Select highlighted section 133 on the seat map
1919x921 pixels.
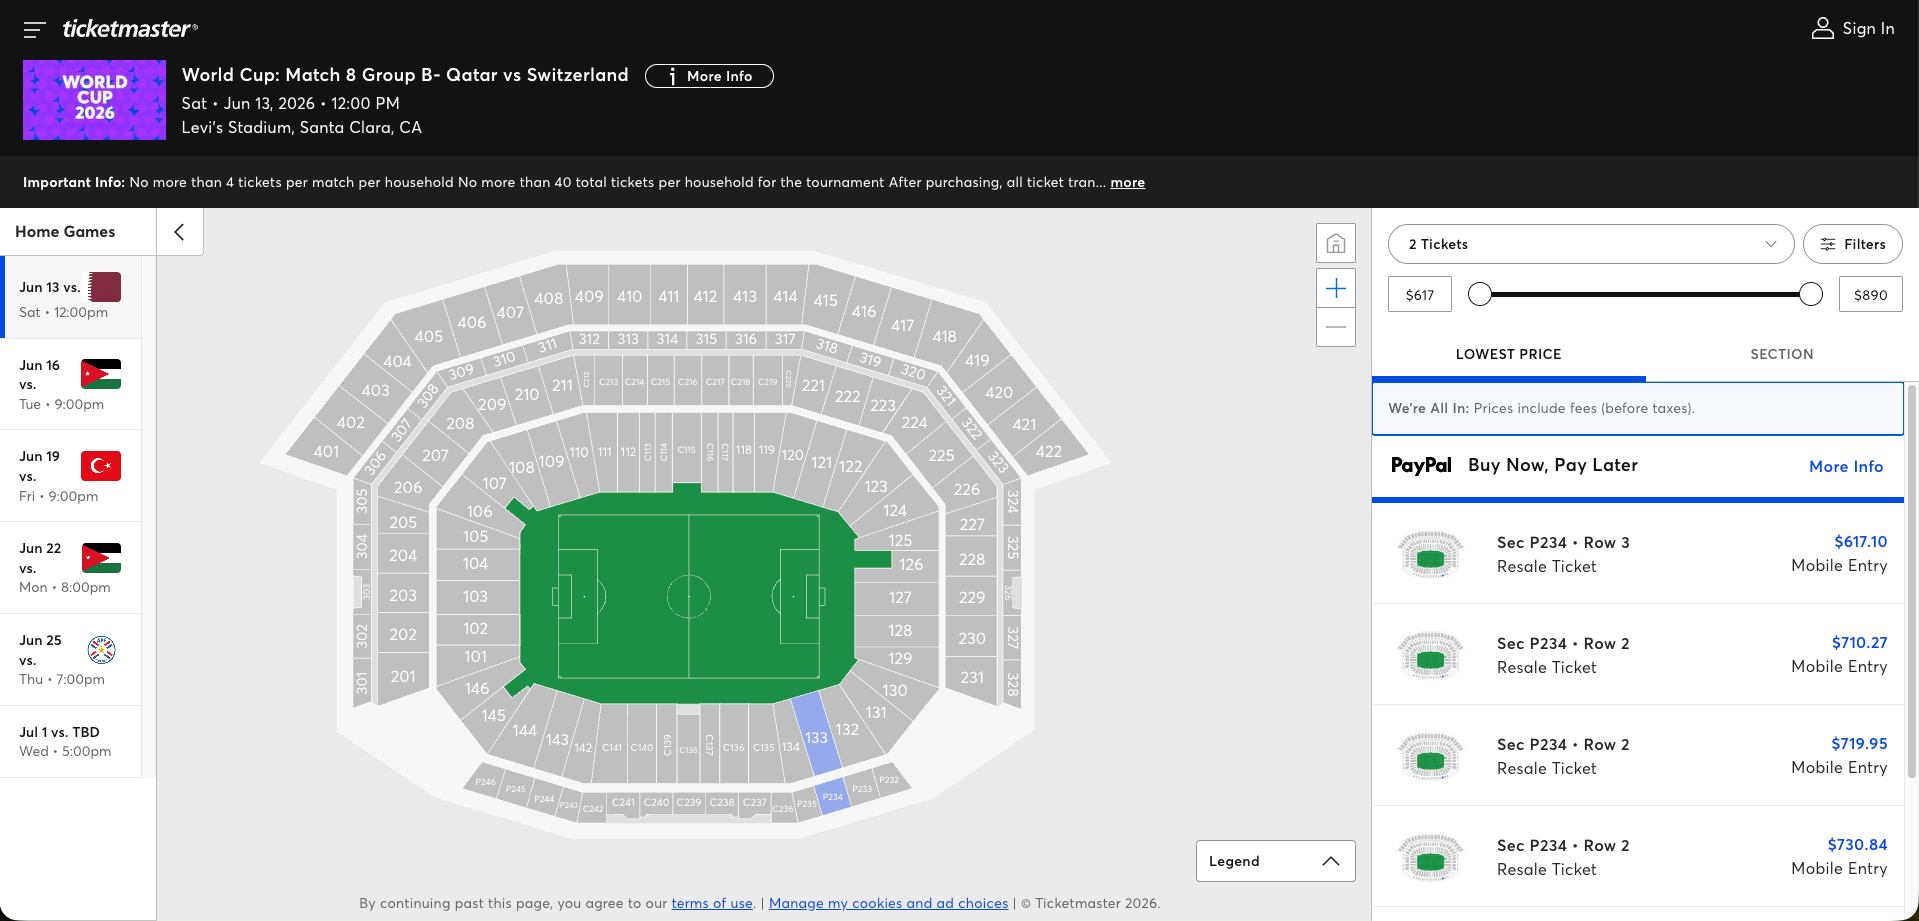point(816,734)
